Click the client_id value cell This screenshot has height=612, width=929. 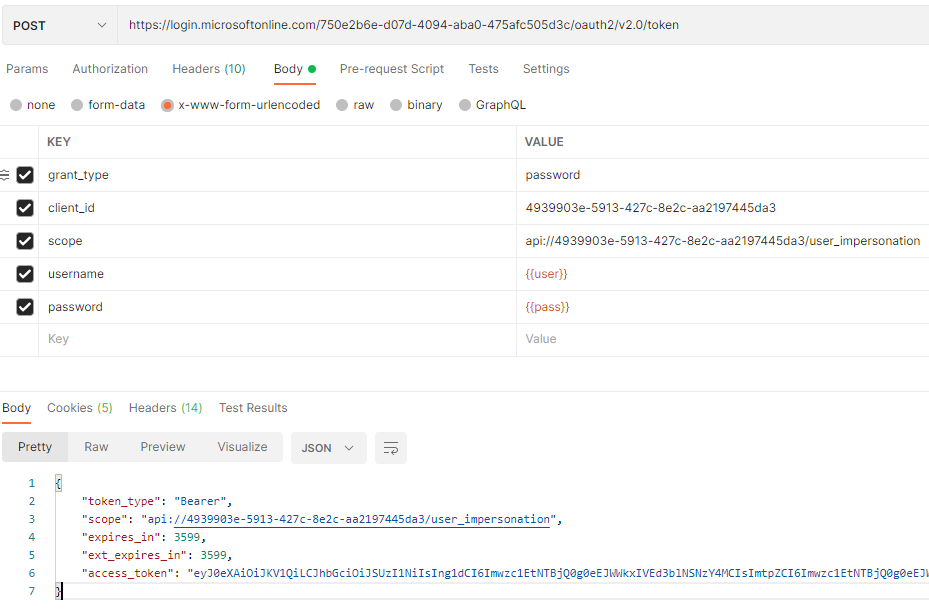pos(723,208)
